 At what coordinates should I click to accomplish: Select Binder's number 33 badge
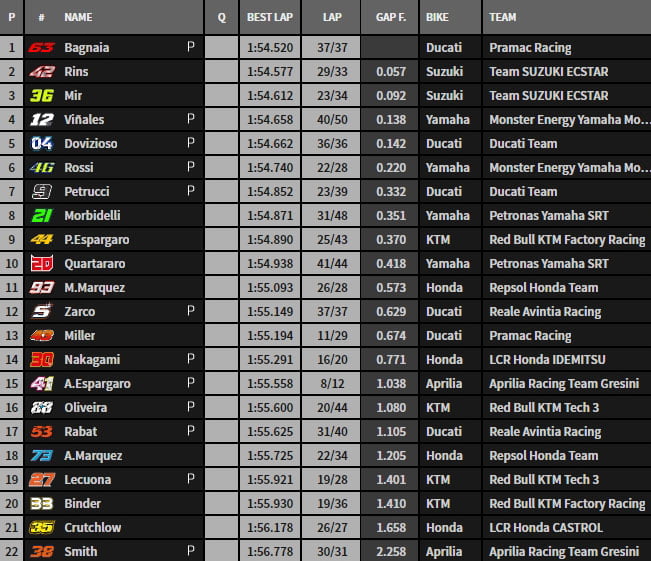(42, 504)
